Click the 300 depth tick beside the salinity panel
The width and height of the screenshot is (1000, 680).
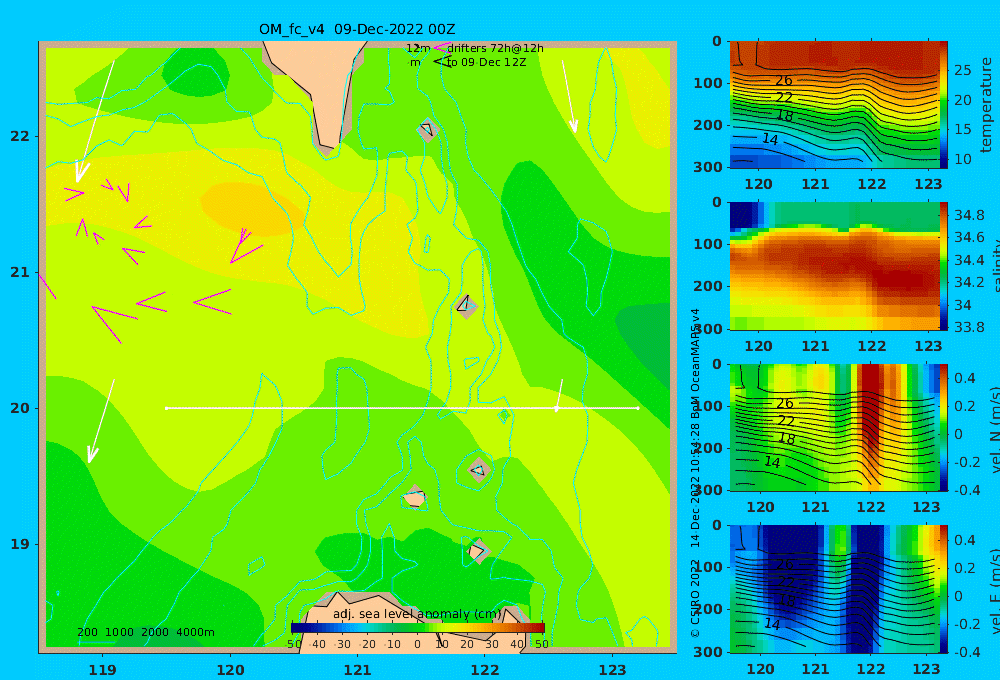(708, 329)
